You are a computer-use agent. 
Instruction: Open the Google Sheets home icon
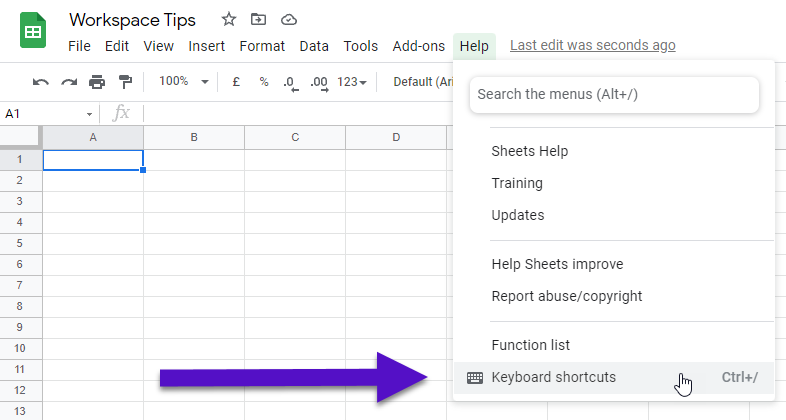coord(33,31)
